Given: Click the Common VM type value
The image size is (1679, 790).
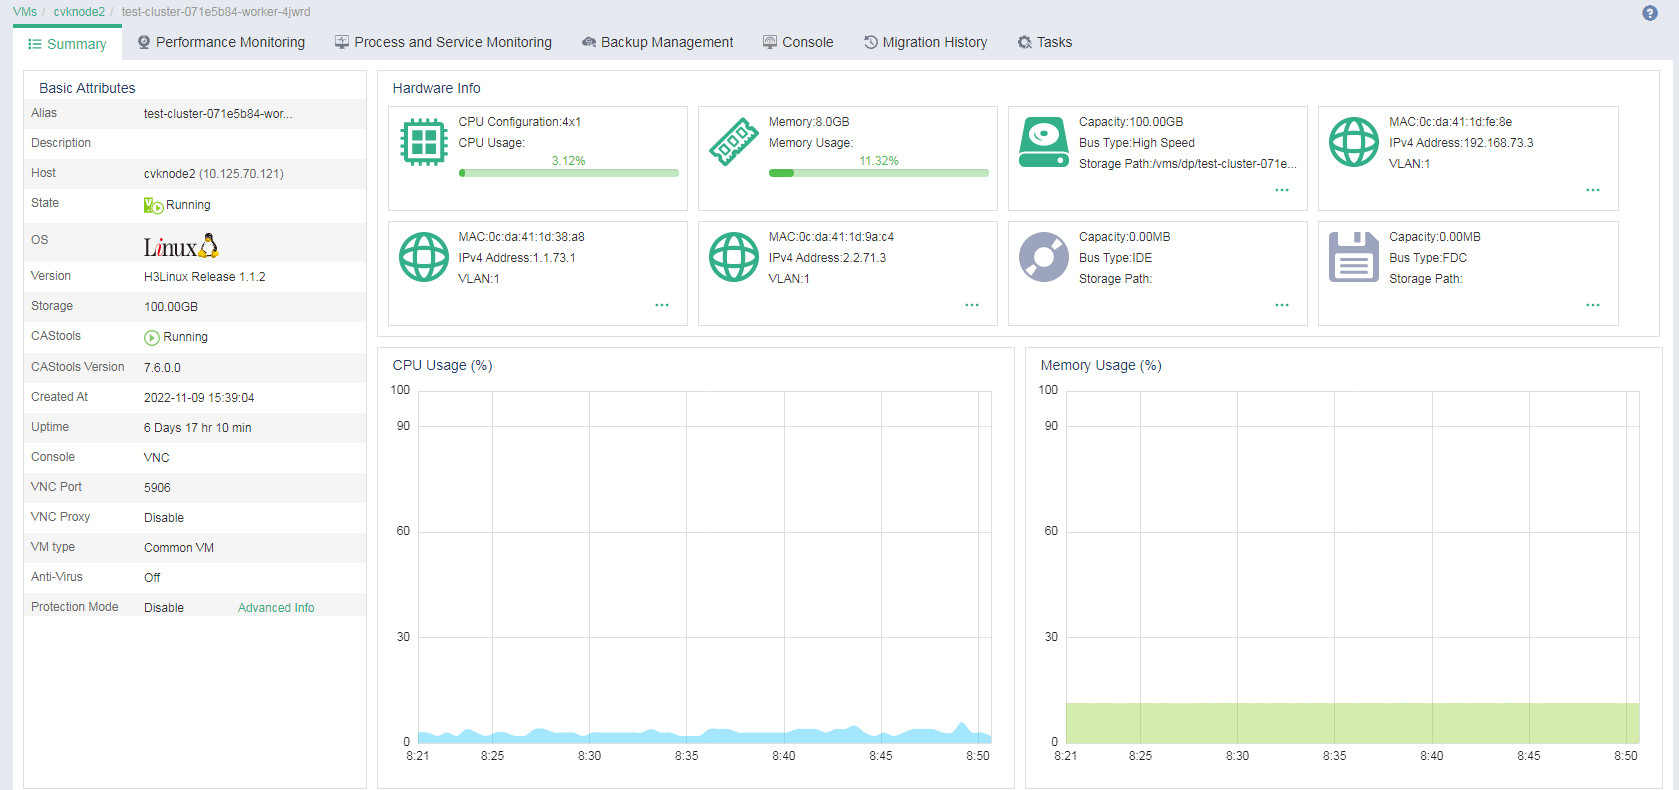Looking at the screenshot, I should point(179,548).
